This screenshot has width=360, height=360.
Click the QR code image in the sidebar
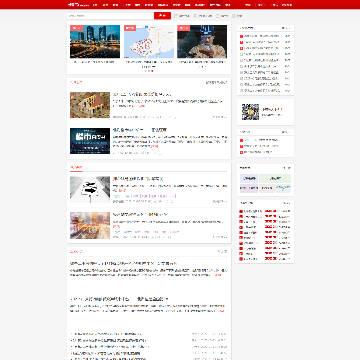pyautogui.click(x=250, y=112)
